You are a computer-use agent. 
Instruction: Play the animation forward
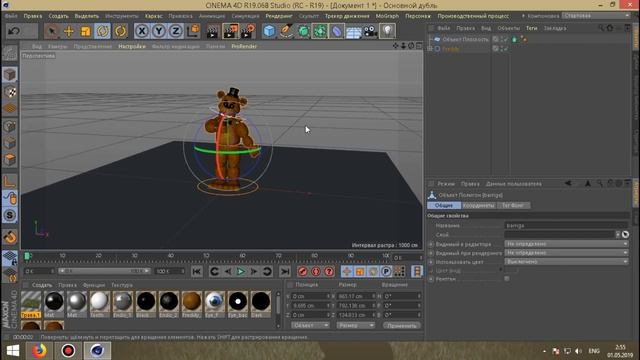pos(240,271)
